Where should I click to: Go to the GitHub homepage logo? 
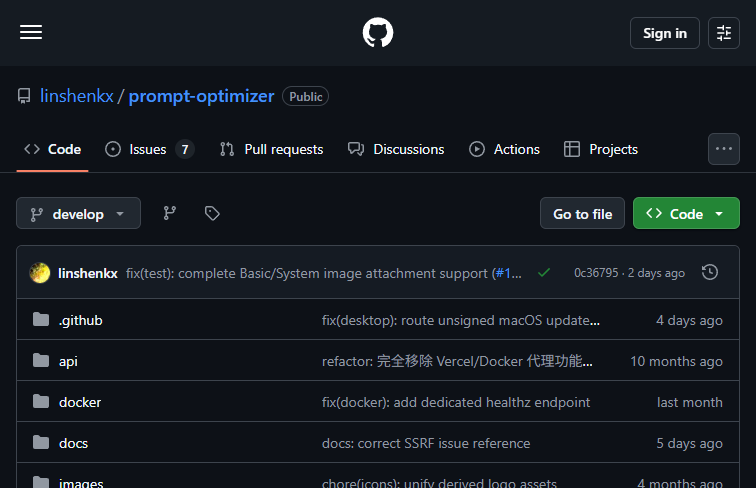coord(378,33)
